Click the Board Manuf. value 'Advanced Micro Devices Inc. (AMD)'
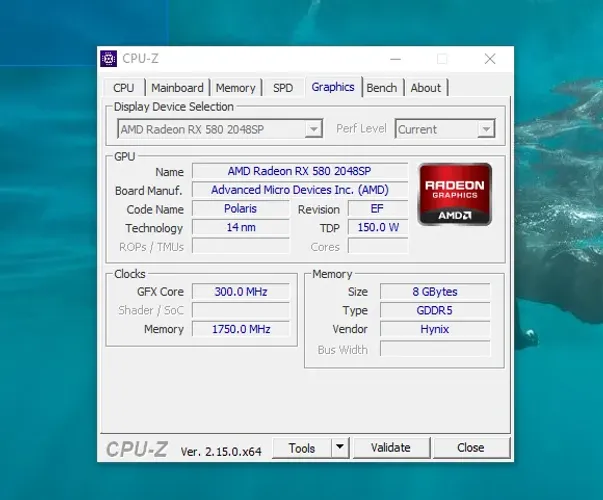Screen dimensions: 603x500 [300, 190]
